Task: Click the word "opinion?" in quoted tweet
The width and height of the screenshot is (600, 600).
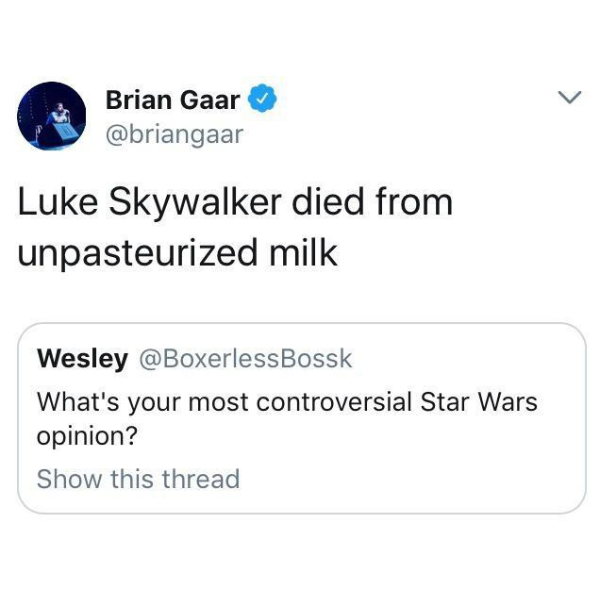Action: 87,436
